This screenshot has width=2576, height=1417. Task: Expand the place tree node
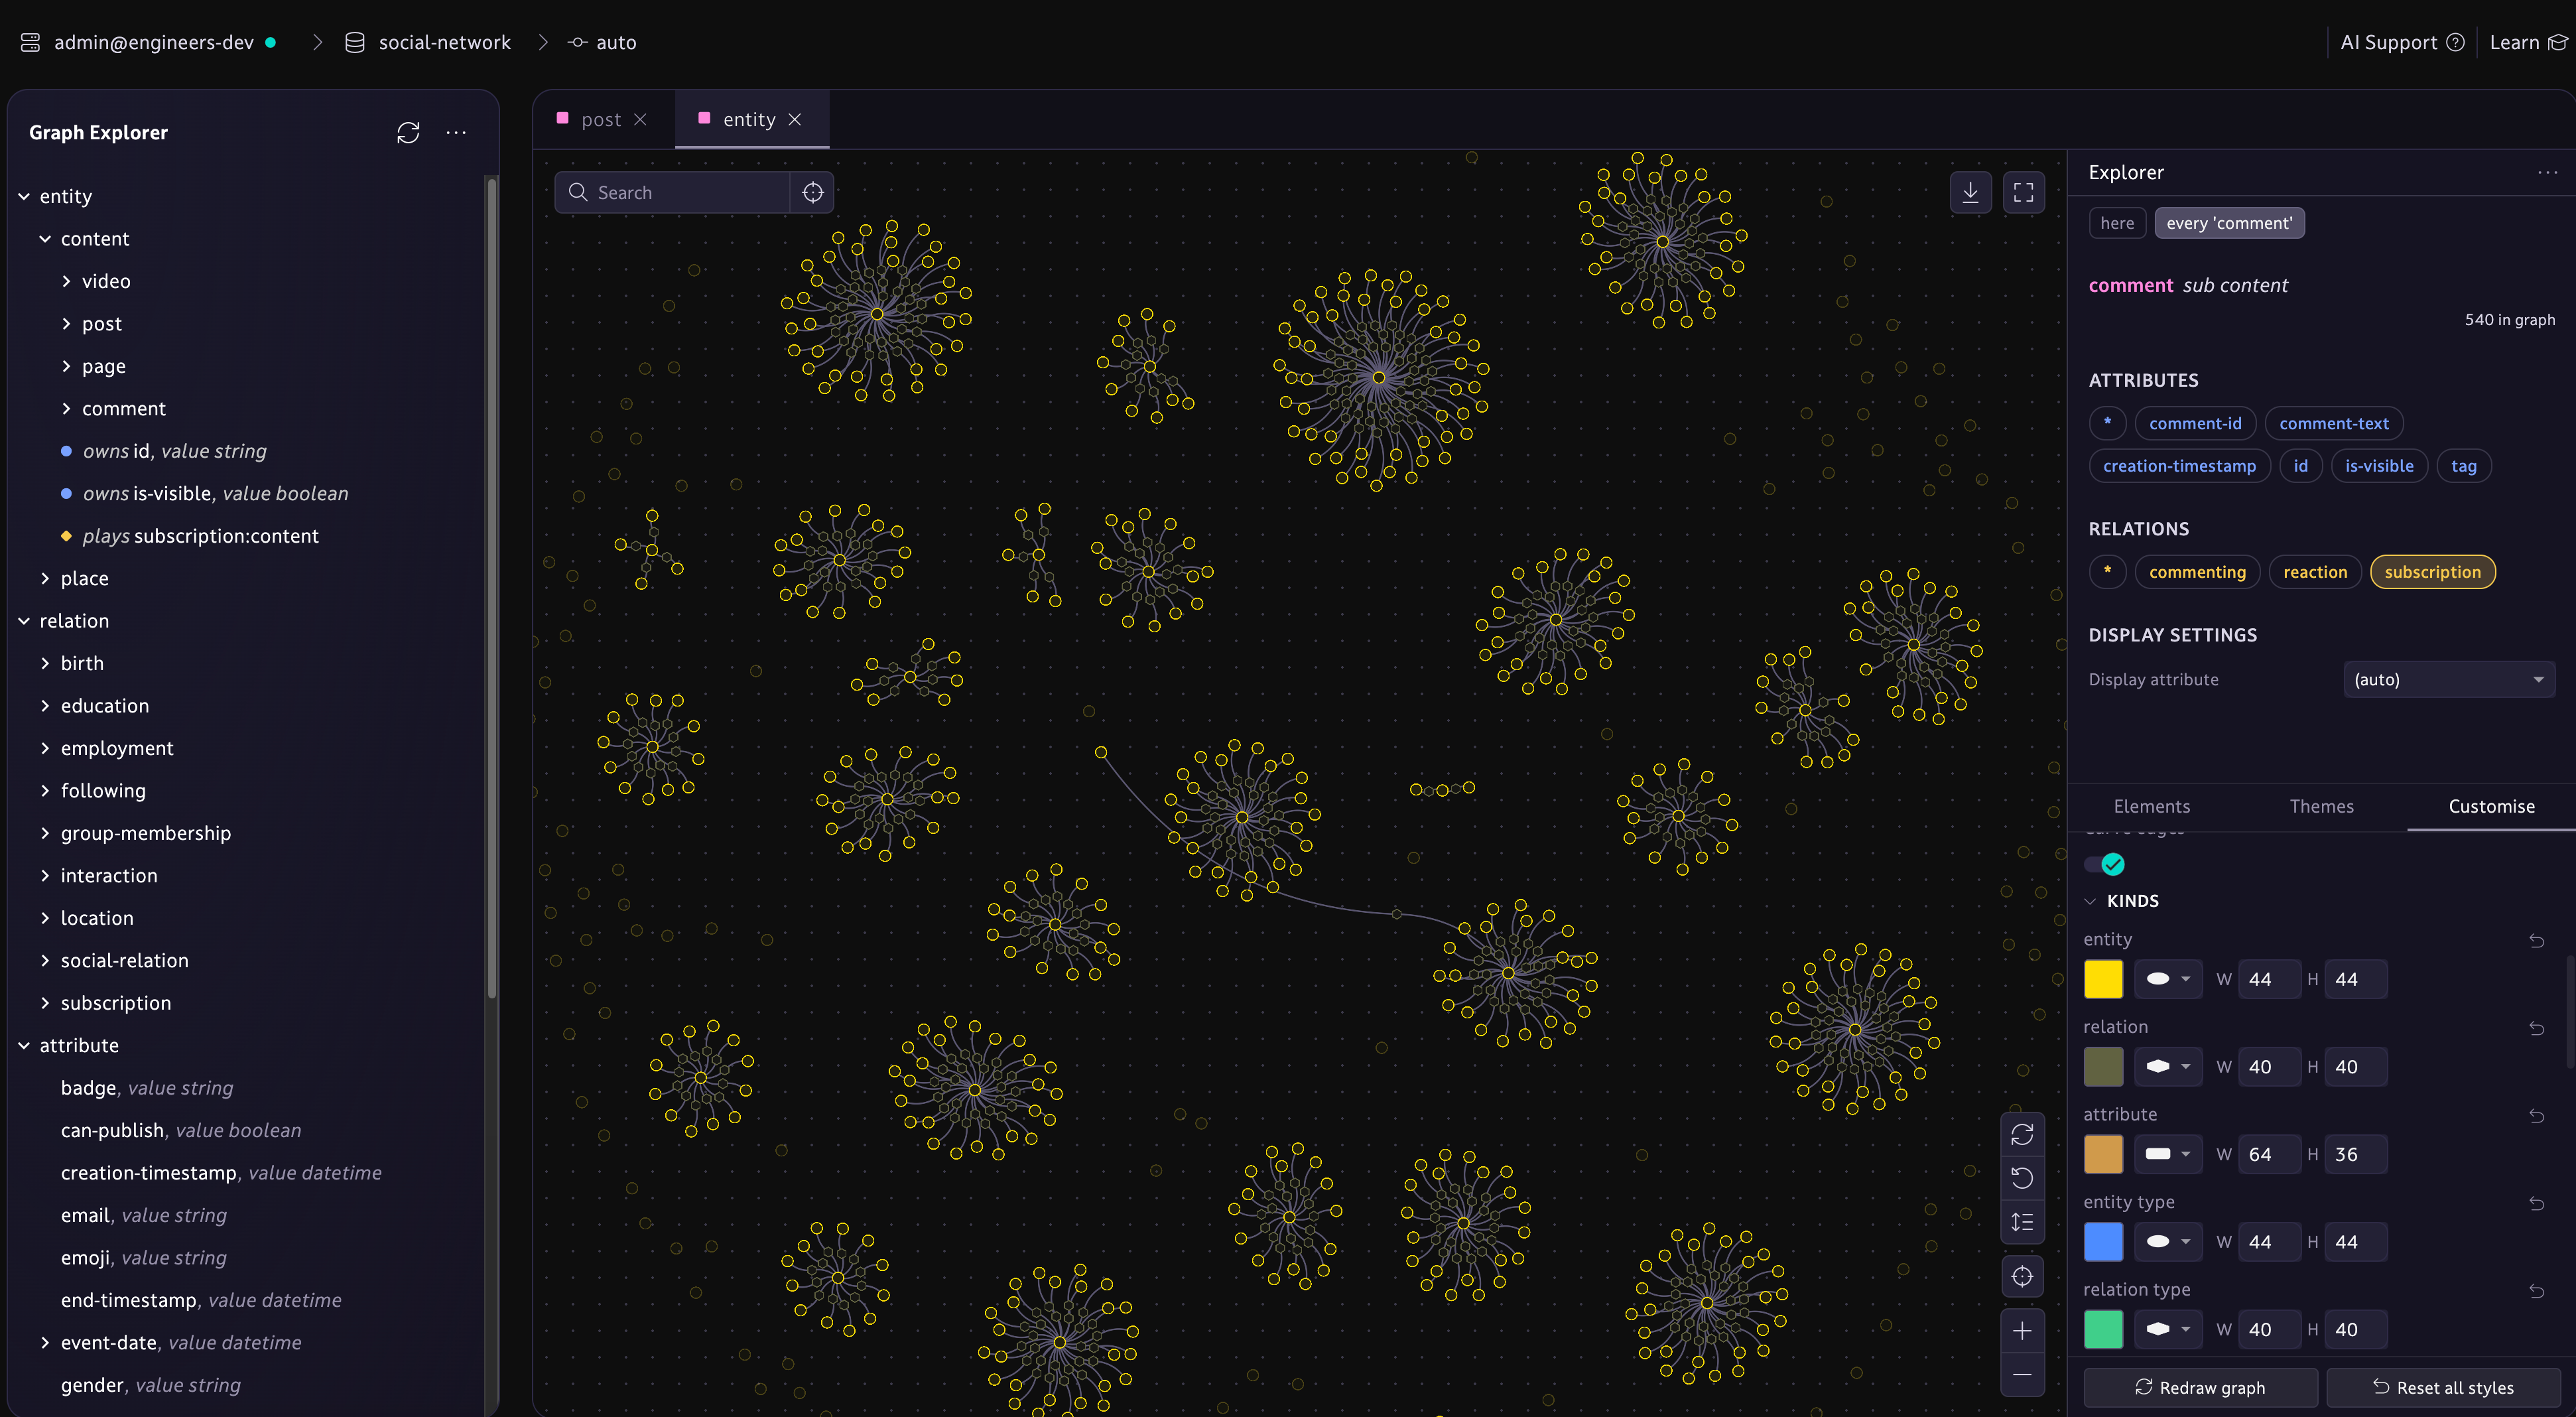coord(45,579)
